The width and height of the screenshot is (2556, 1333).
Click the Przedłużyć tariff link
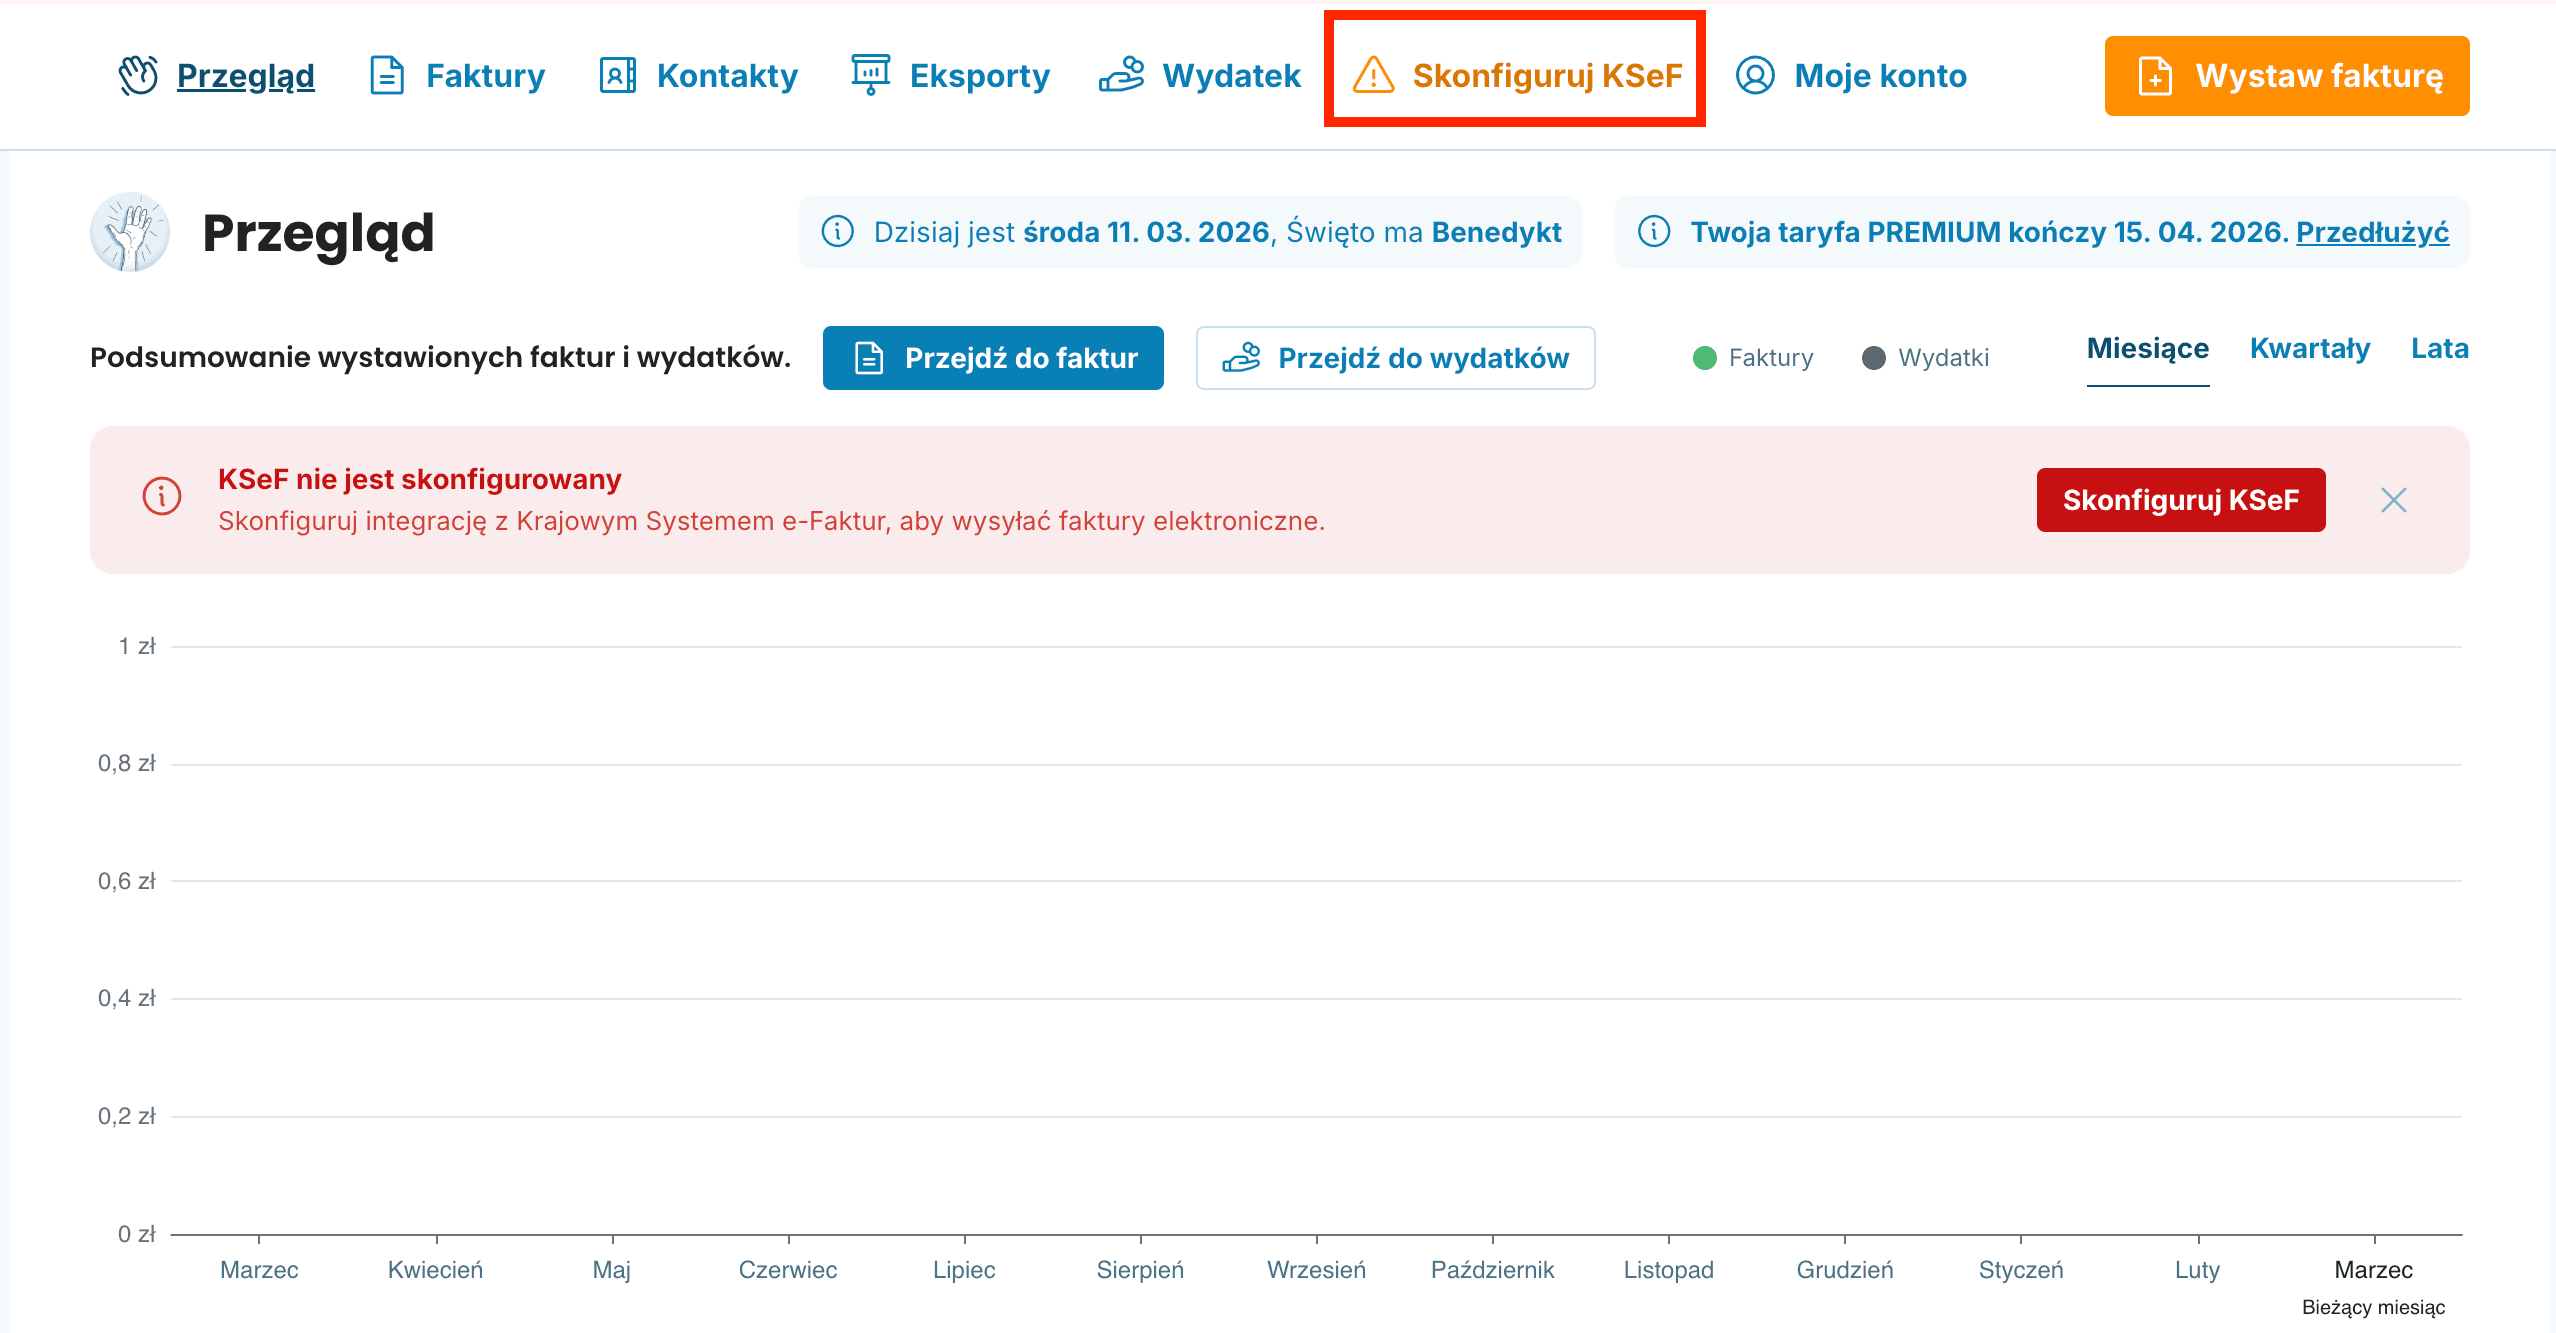click(x=2372, y=232)
